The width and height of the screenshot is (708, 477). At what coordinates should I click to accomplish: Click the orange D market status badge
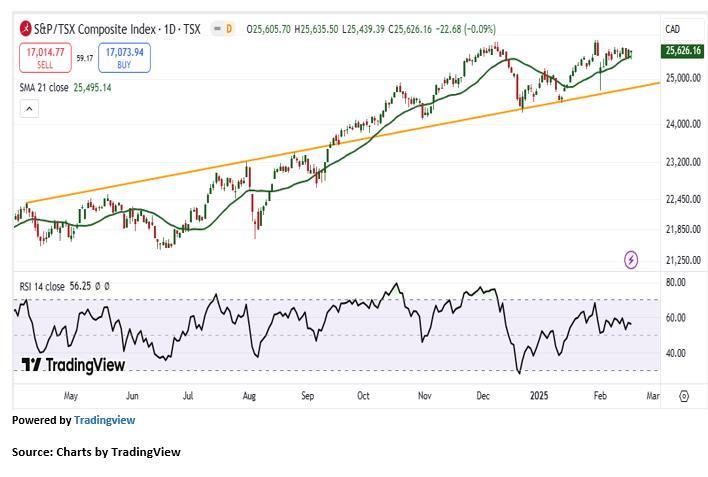tap(229, 29)
